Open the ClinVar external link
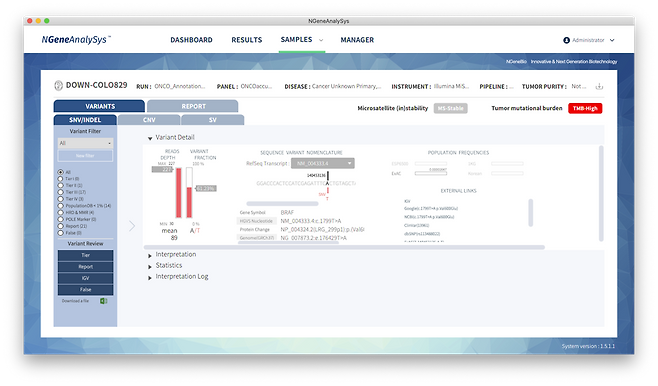Viewport: 658px width, 386px height. point(416,225)
